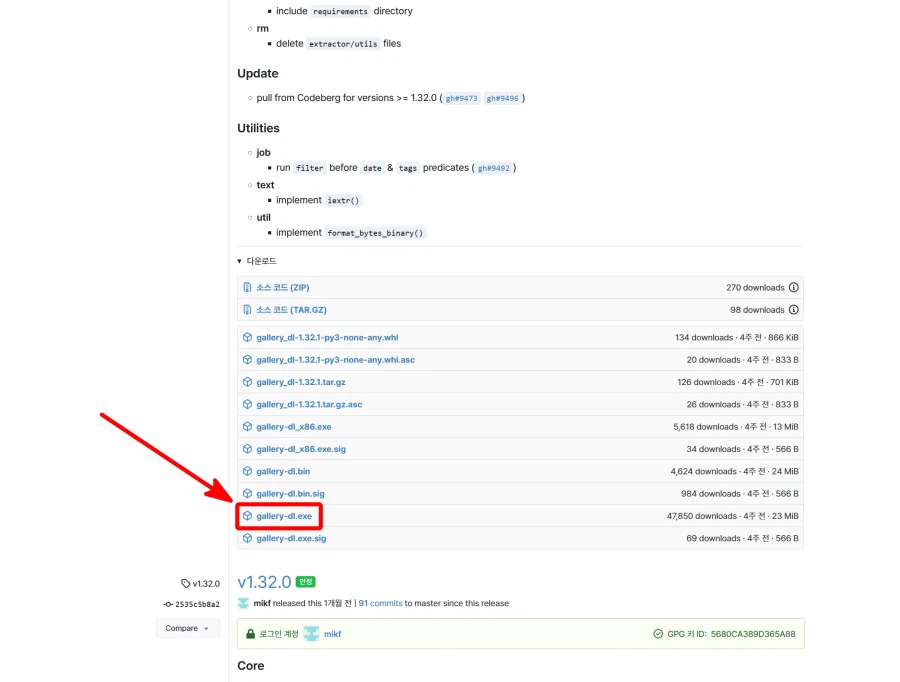Click info icon next to 270 downloads
900x682 pixels.
[793, 288]
